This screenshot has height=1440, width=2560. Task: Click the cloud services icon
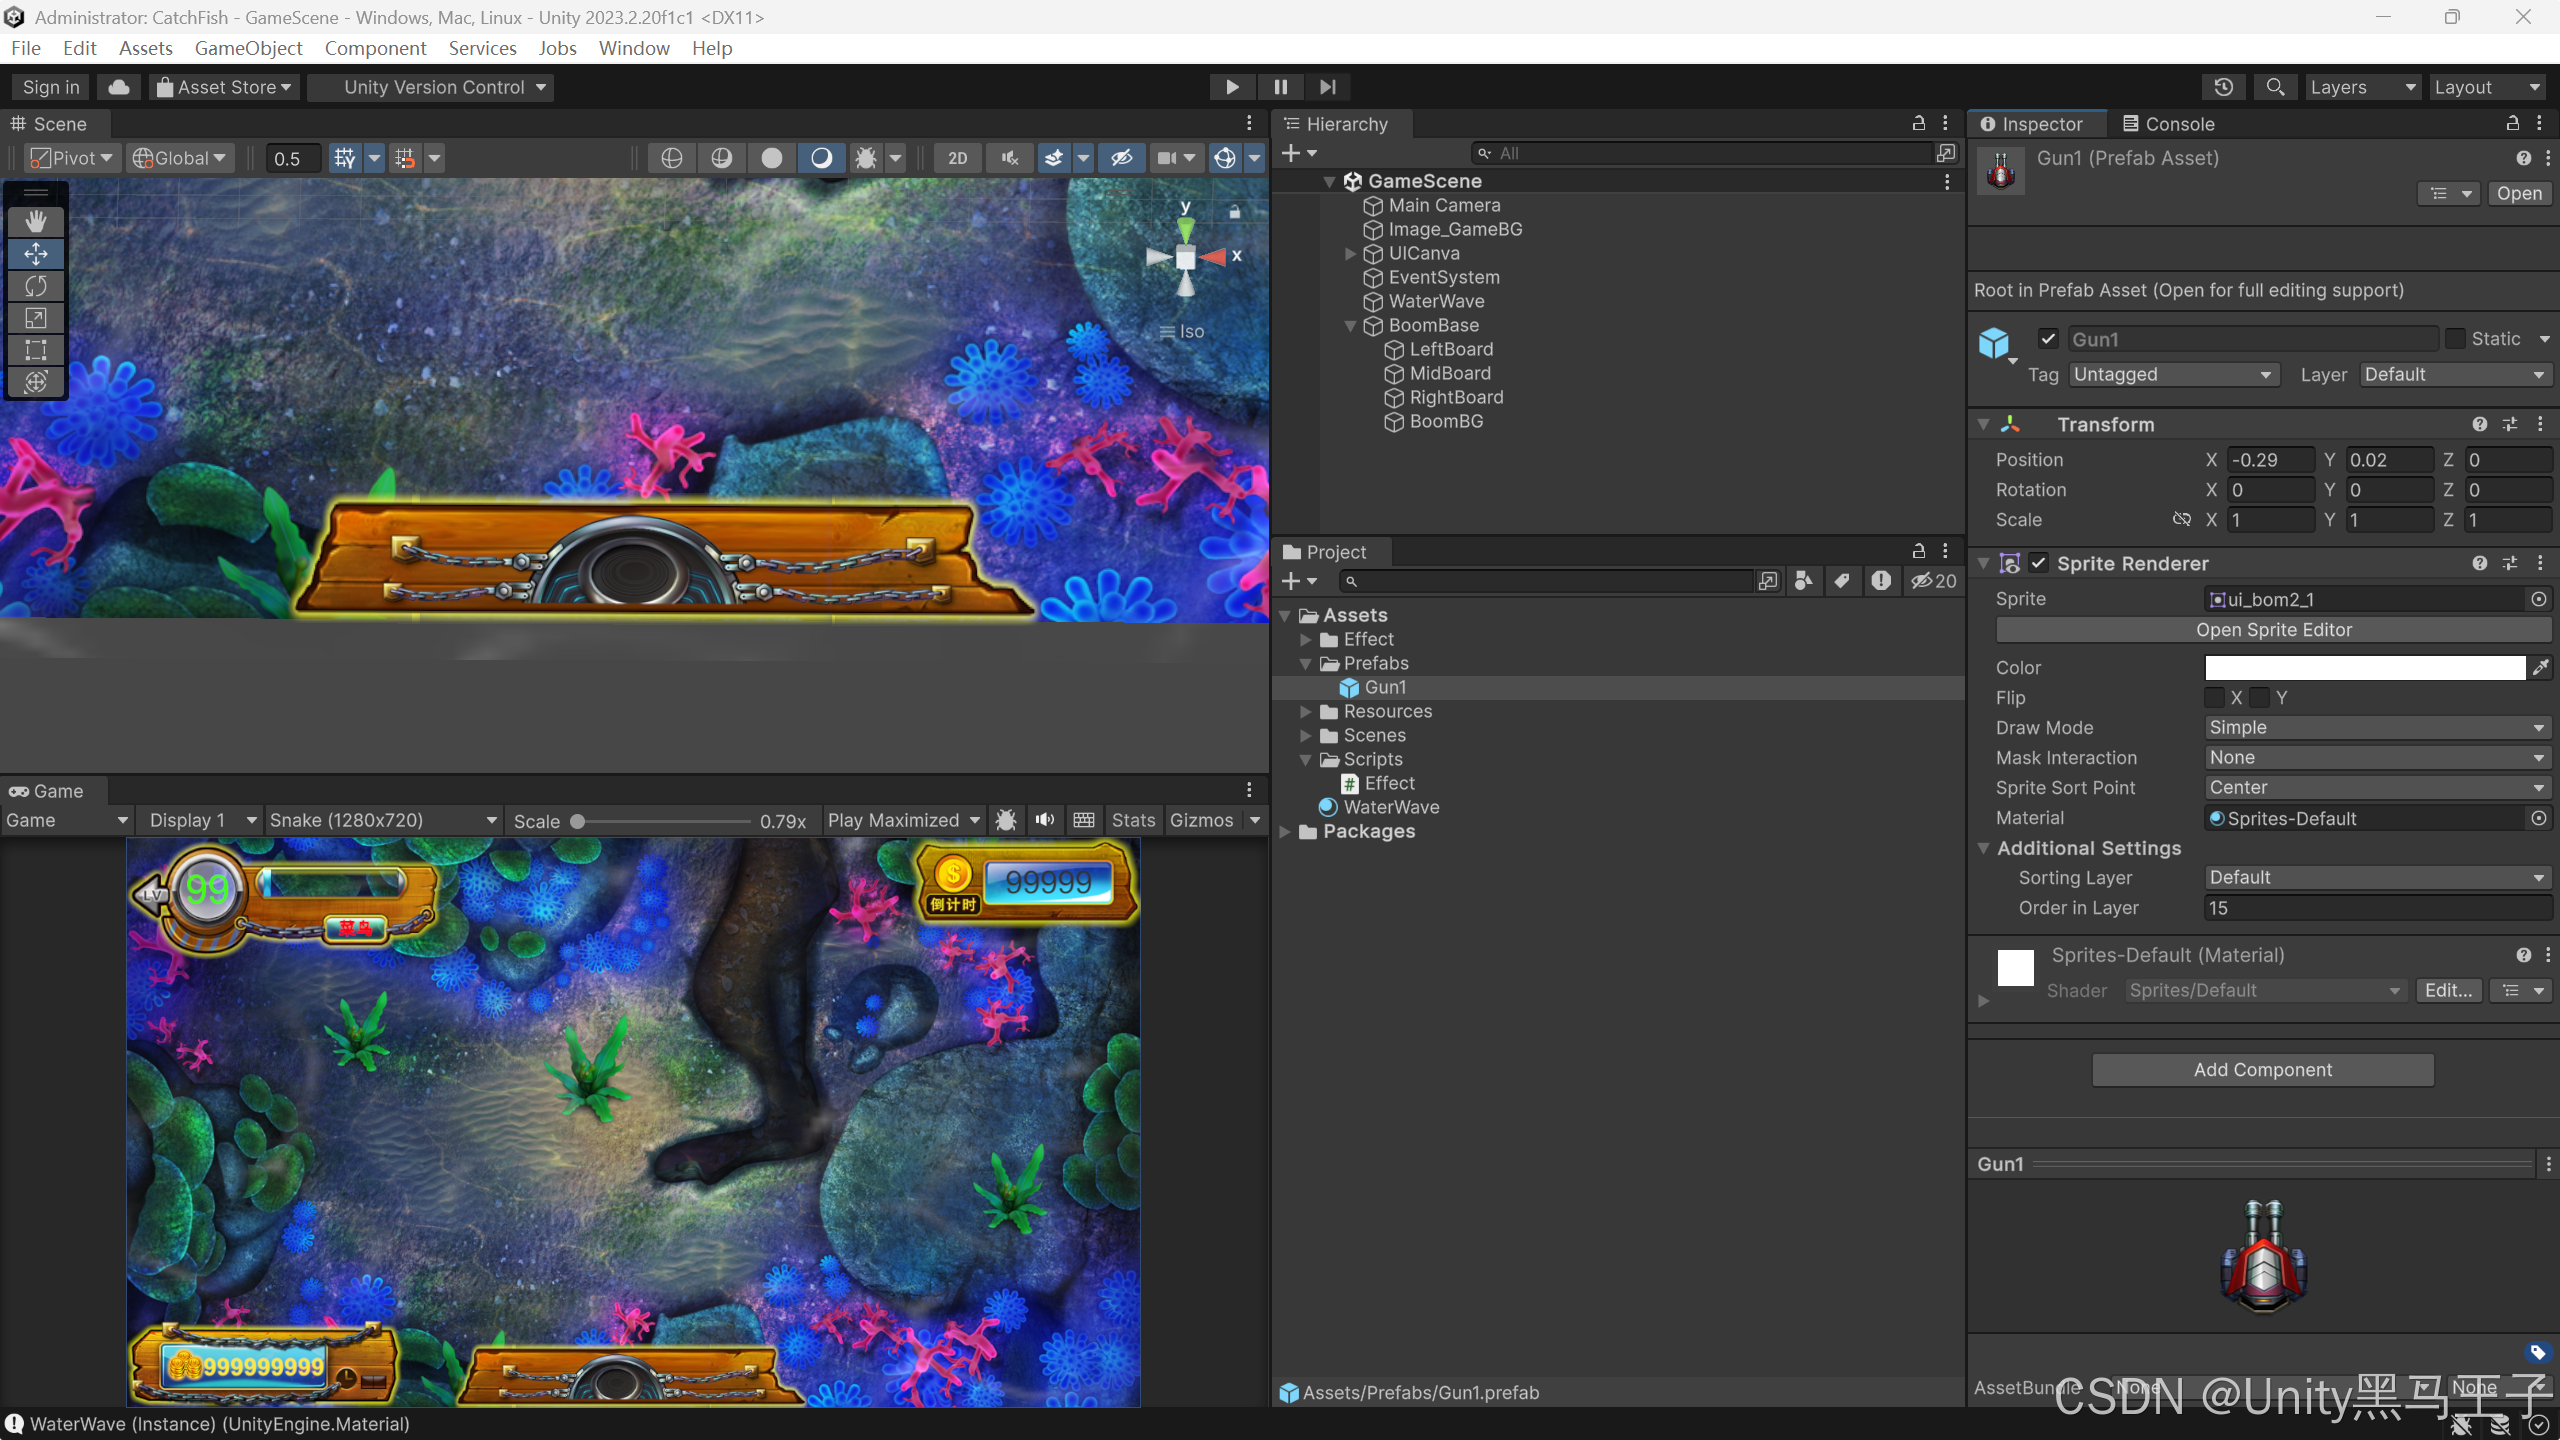(x=118, y=87)
